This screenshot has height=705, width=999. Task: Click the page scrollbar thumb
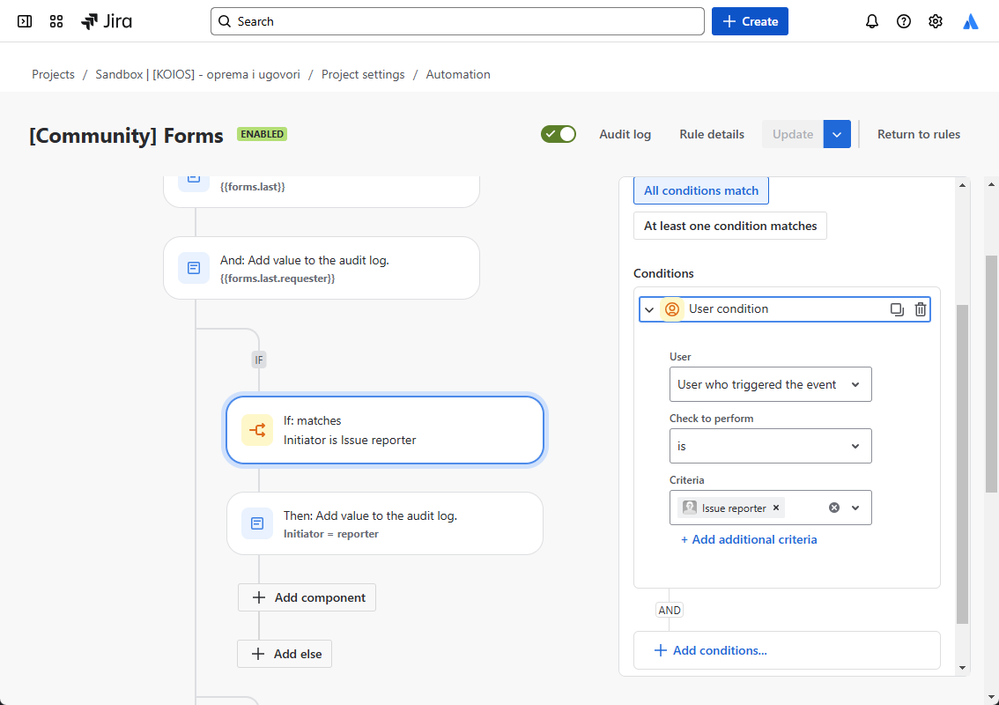[991, 374]
